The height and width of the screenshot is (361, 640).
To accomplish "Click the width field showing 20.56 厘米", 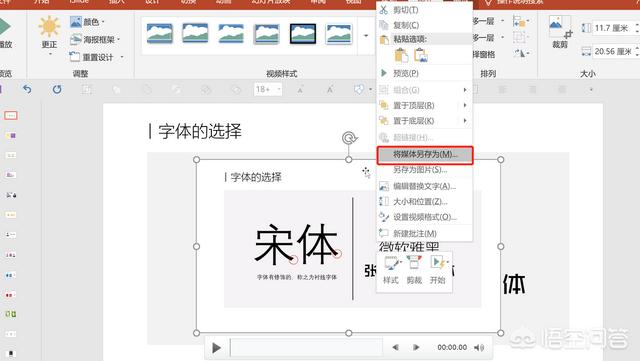I will 613,51.
